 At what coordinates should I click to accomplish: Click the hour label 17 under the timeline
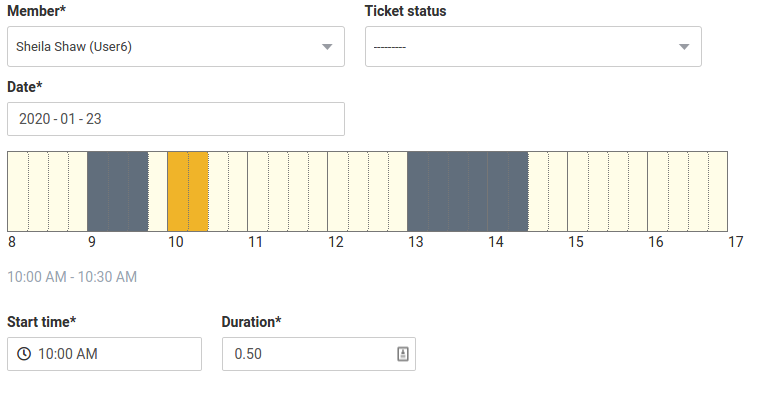coord(736,242)
